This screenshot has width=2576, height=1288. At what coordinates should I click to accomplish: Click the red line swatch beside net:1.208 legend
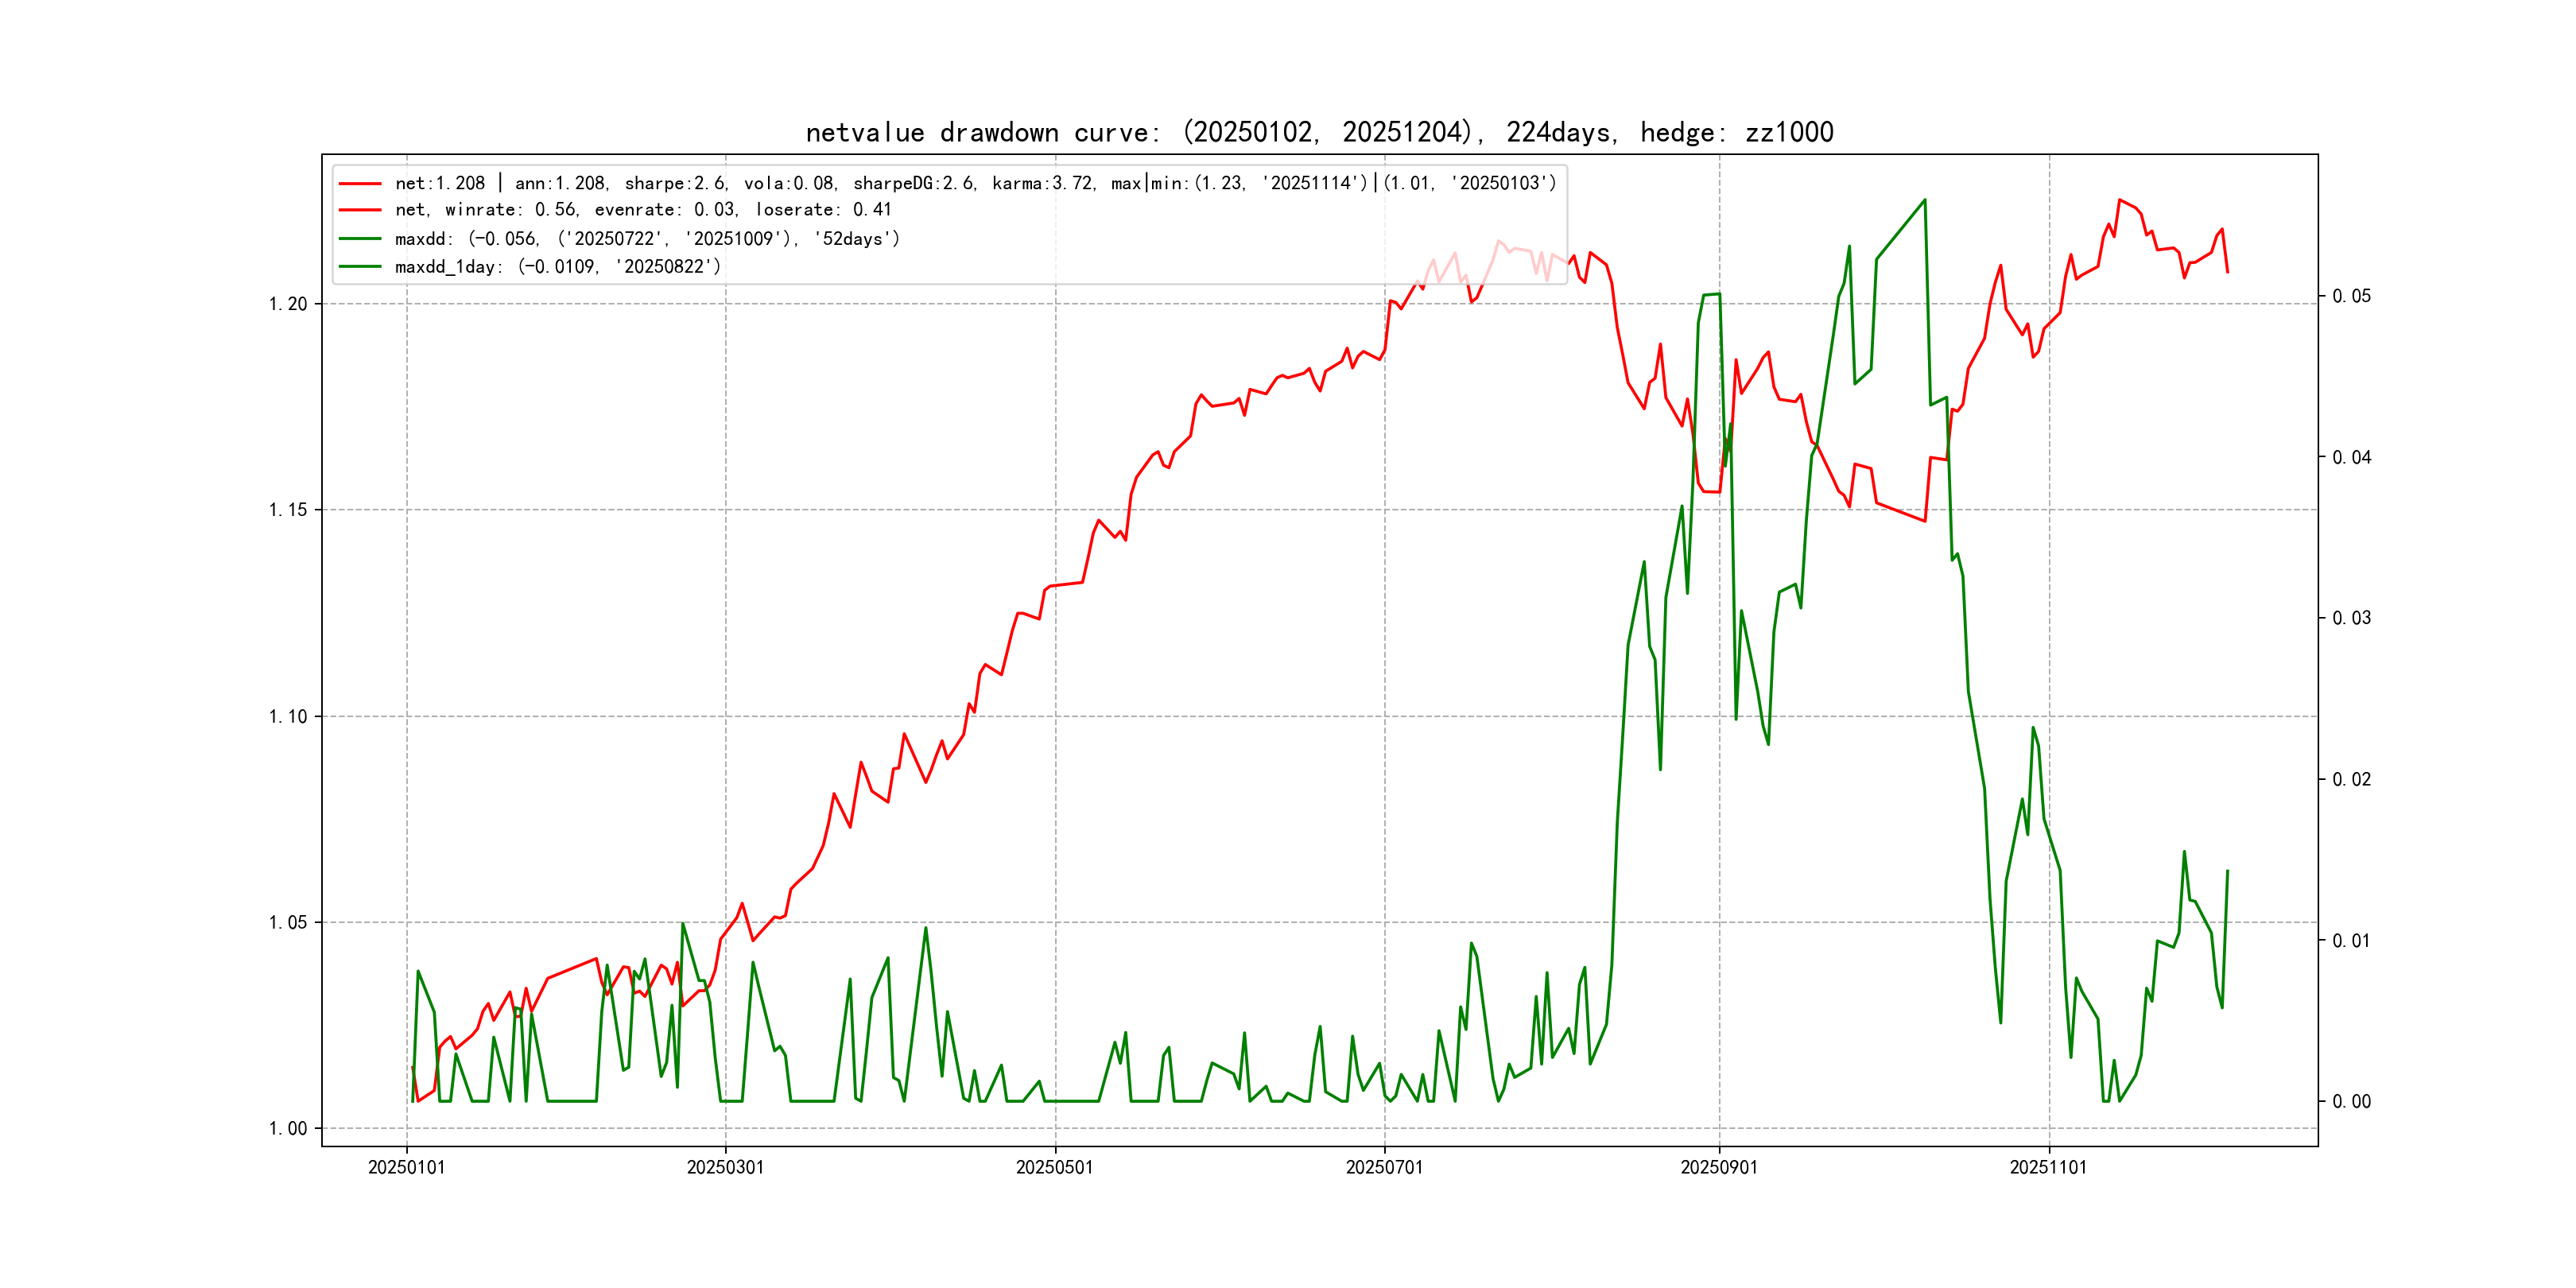click(x=360, y=184)
